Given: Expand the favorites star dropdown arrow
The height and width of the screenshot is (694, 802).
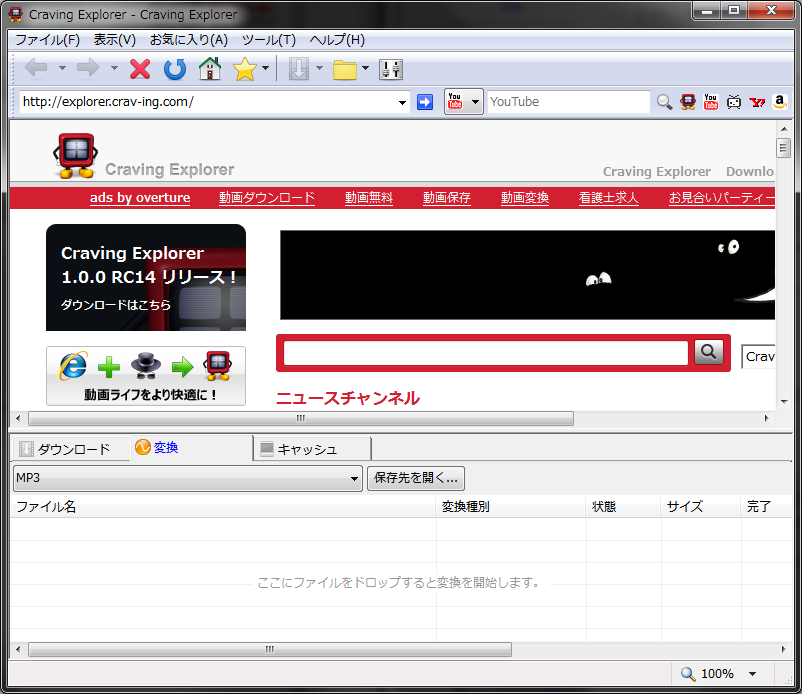Looking at the screenshot, I should click(265, 68).
